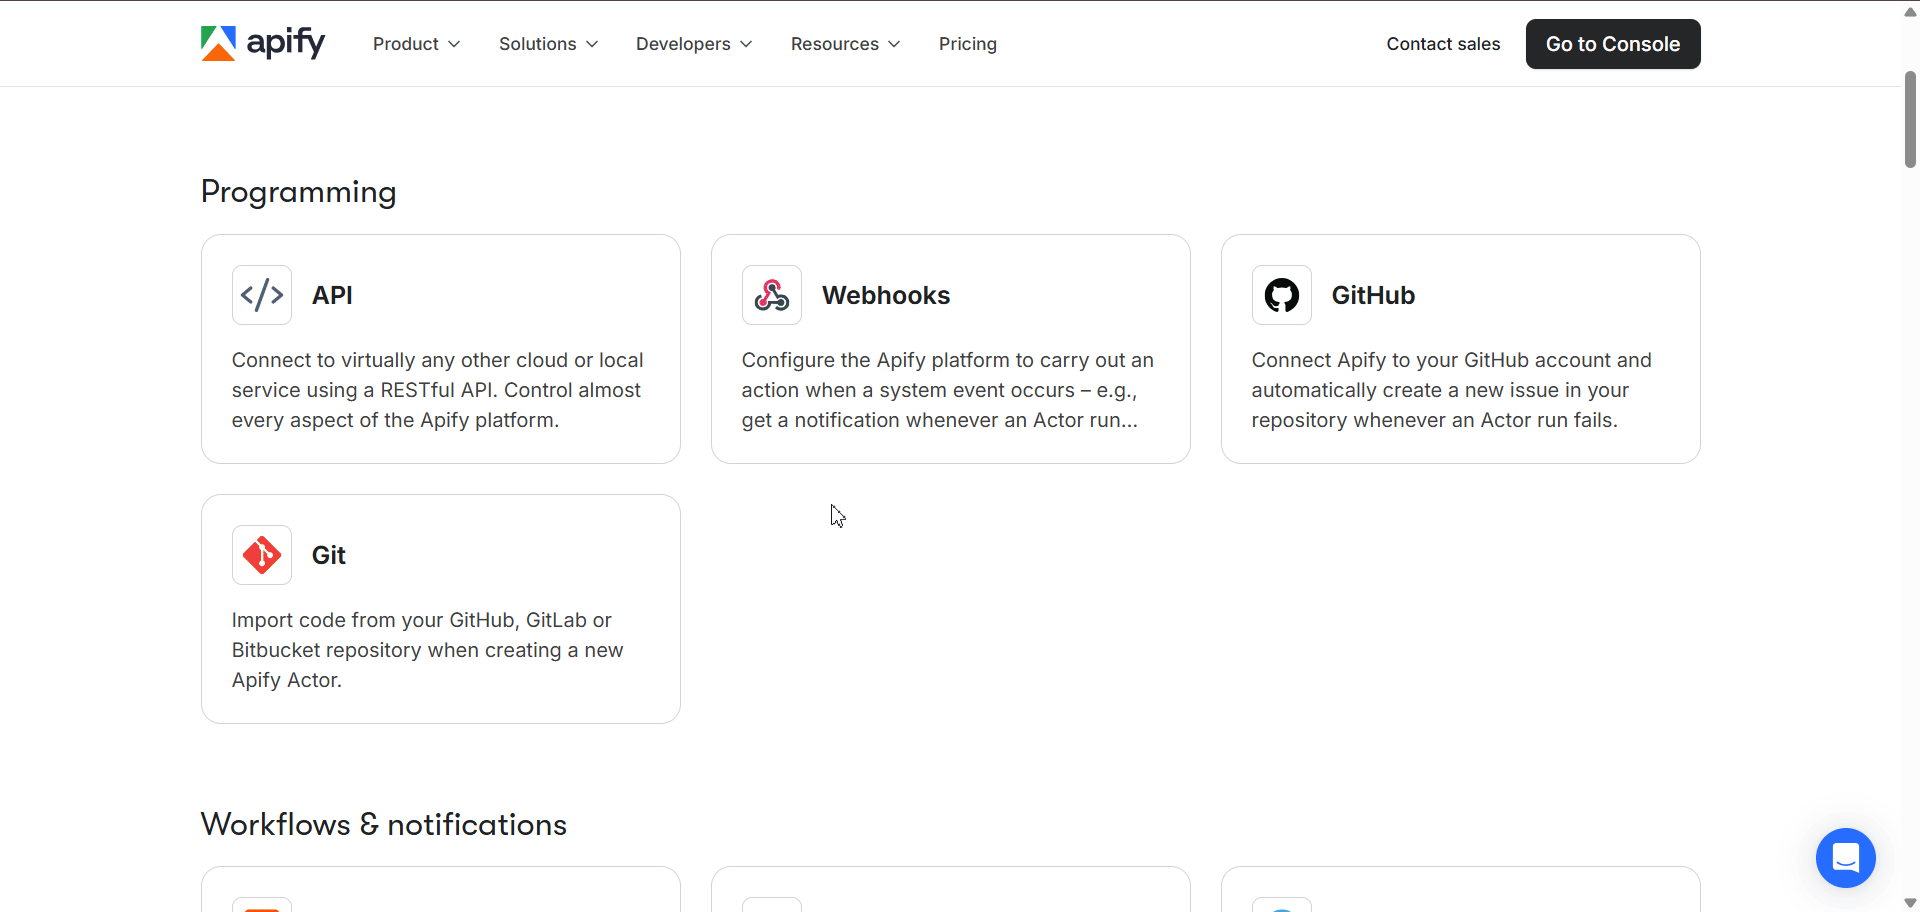
Task: Open the chat messenger bubble
Action: pyautogui.click(x=1845, y=858)
